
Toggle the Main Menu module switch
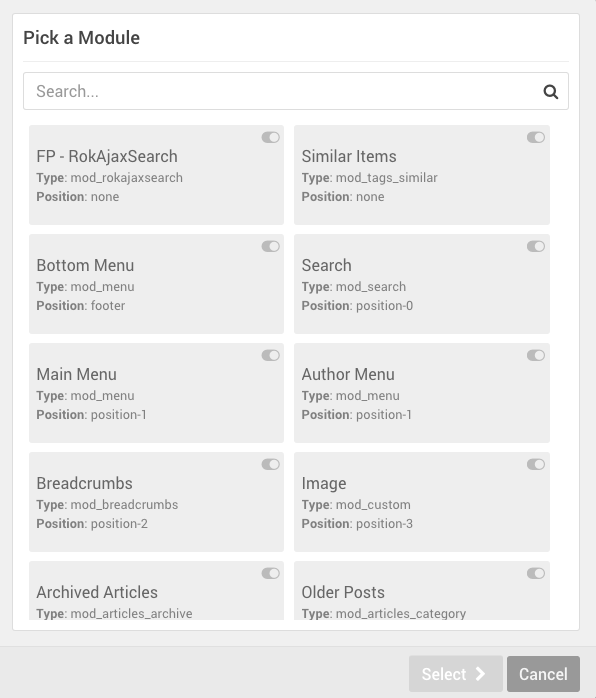pos(271,356)
